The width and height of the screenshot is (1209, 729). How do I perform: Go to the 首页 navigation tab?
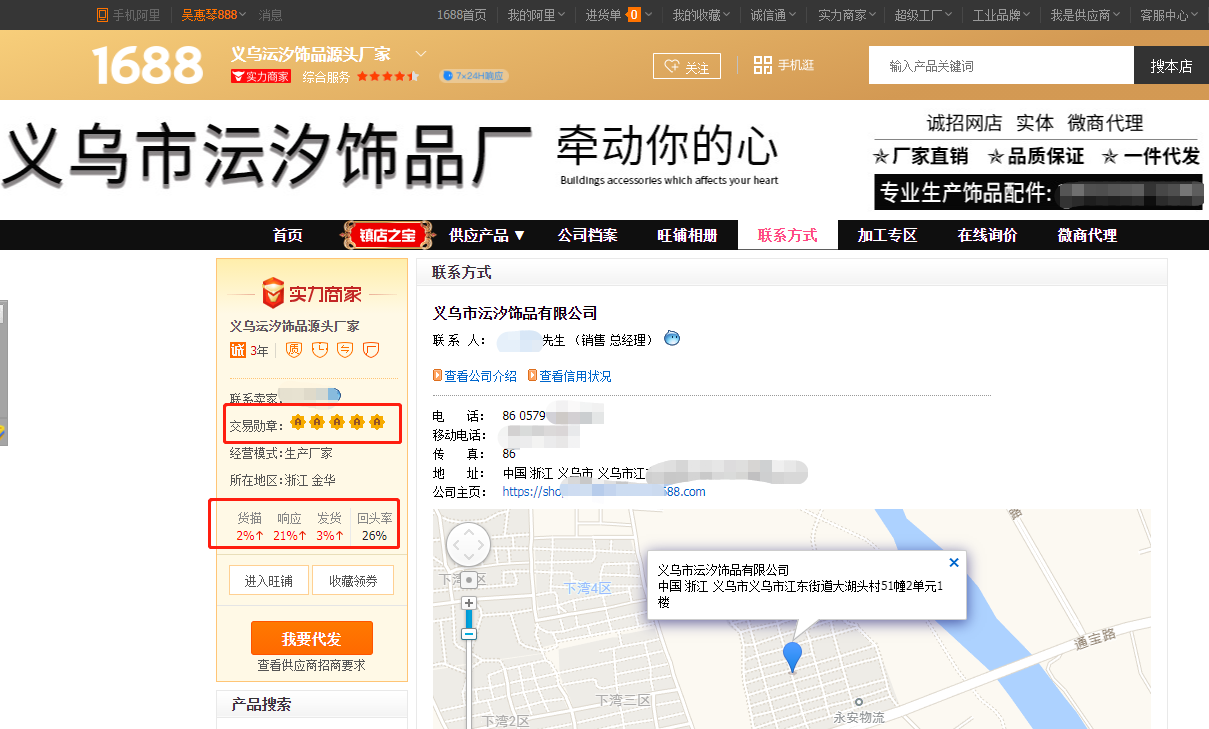(x=287, y=235)
